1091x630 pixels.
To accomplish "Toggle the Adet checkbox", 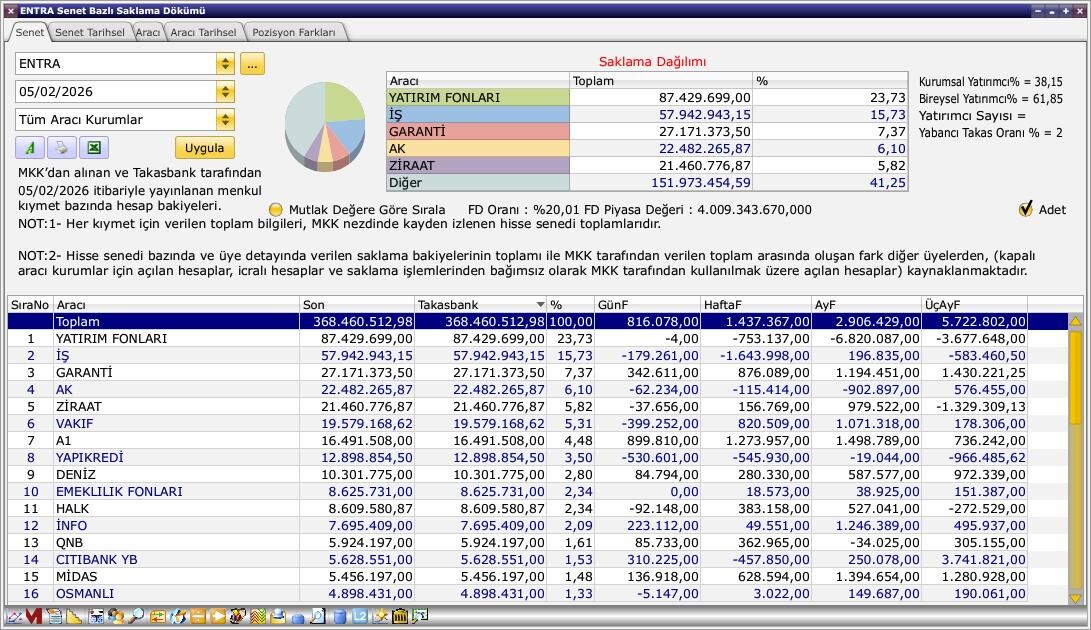I will point(1025,209).
